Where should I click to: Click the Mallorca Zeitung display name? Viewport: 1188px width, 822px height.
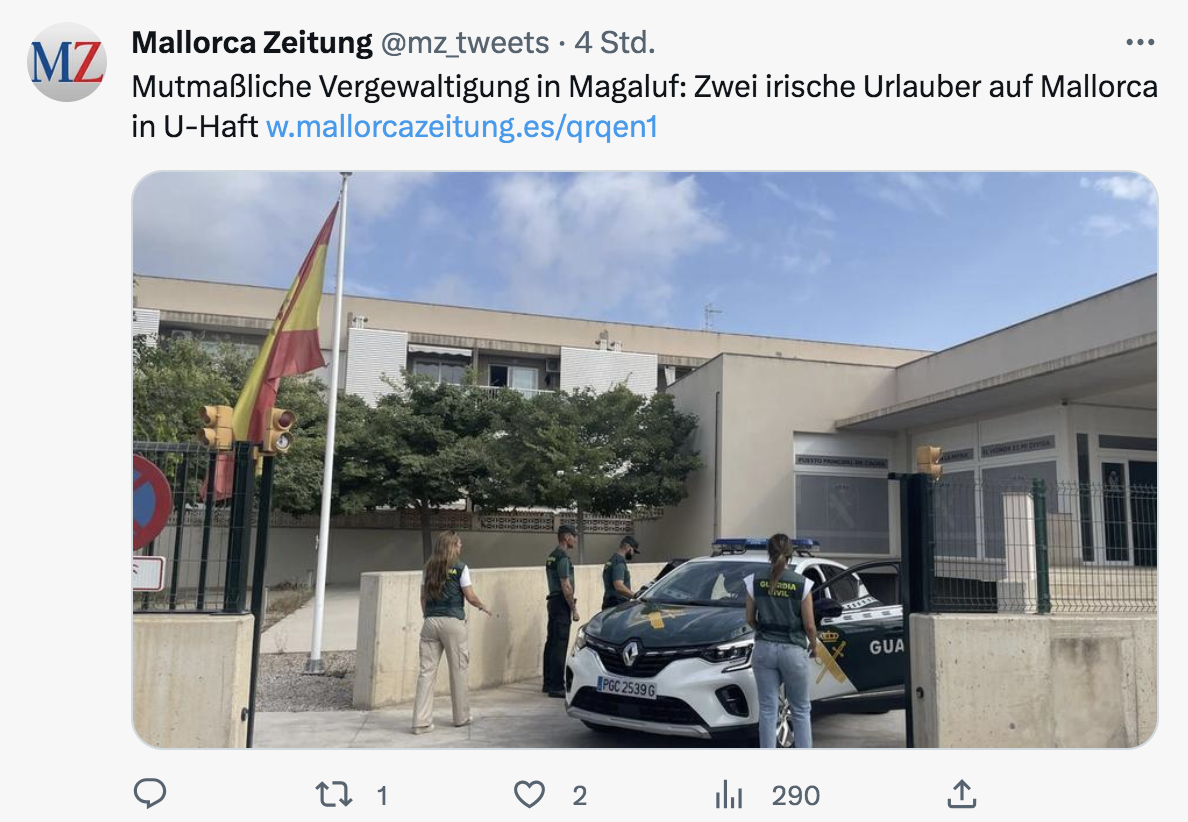pyautogui.click(x=252, y=42)
